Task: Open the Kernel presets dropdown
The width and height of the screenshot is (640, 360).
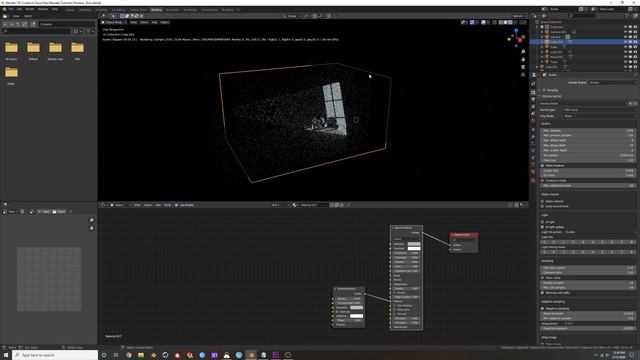Action: click(x=584, y=104)
